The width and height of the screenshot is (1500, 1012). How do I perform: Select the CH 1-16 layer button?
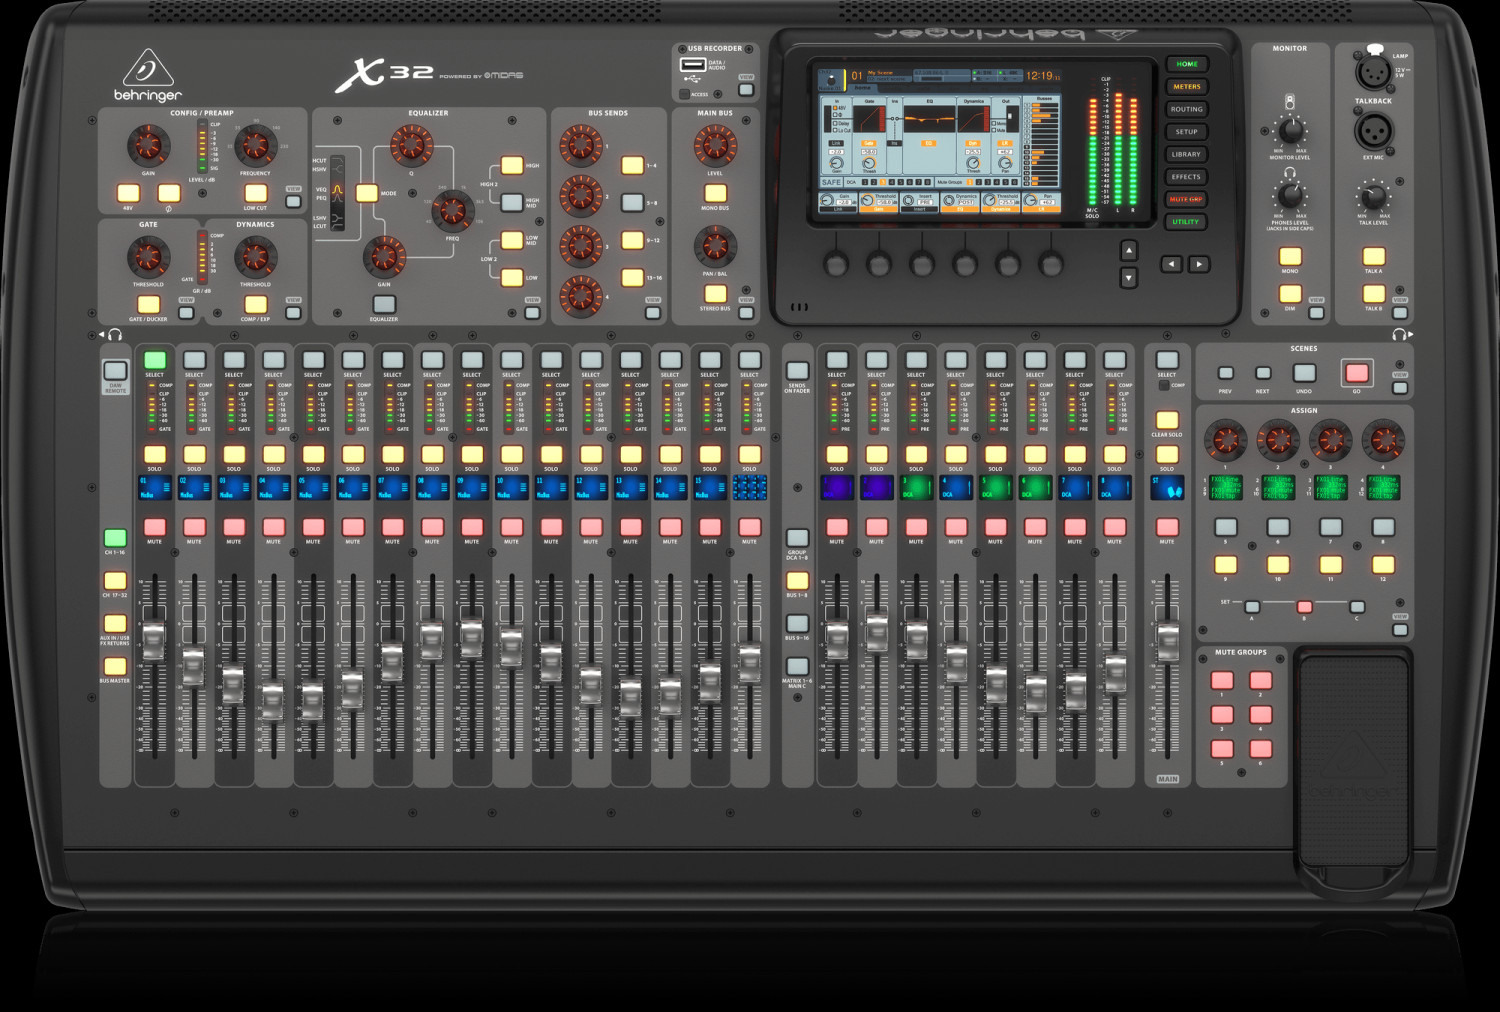[x=115, y=538]
